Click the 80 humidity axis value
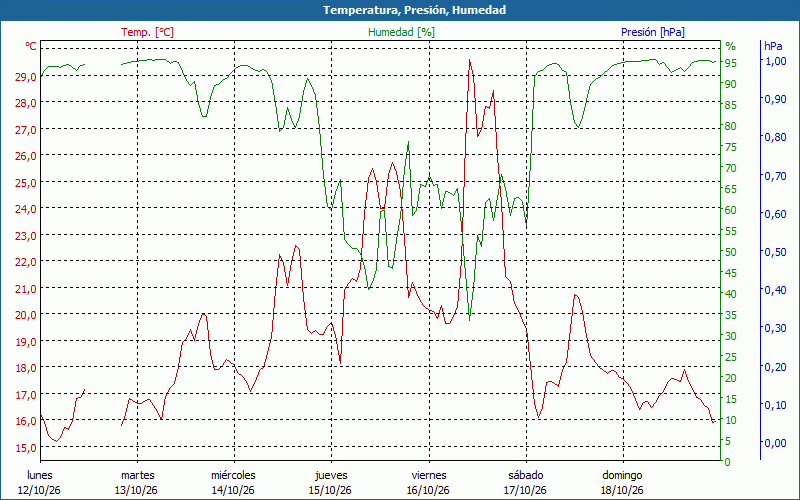Viewport: 800px width, 500px height. 731,126
